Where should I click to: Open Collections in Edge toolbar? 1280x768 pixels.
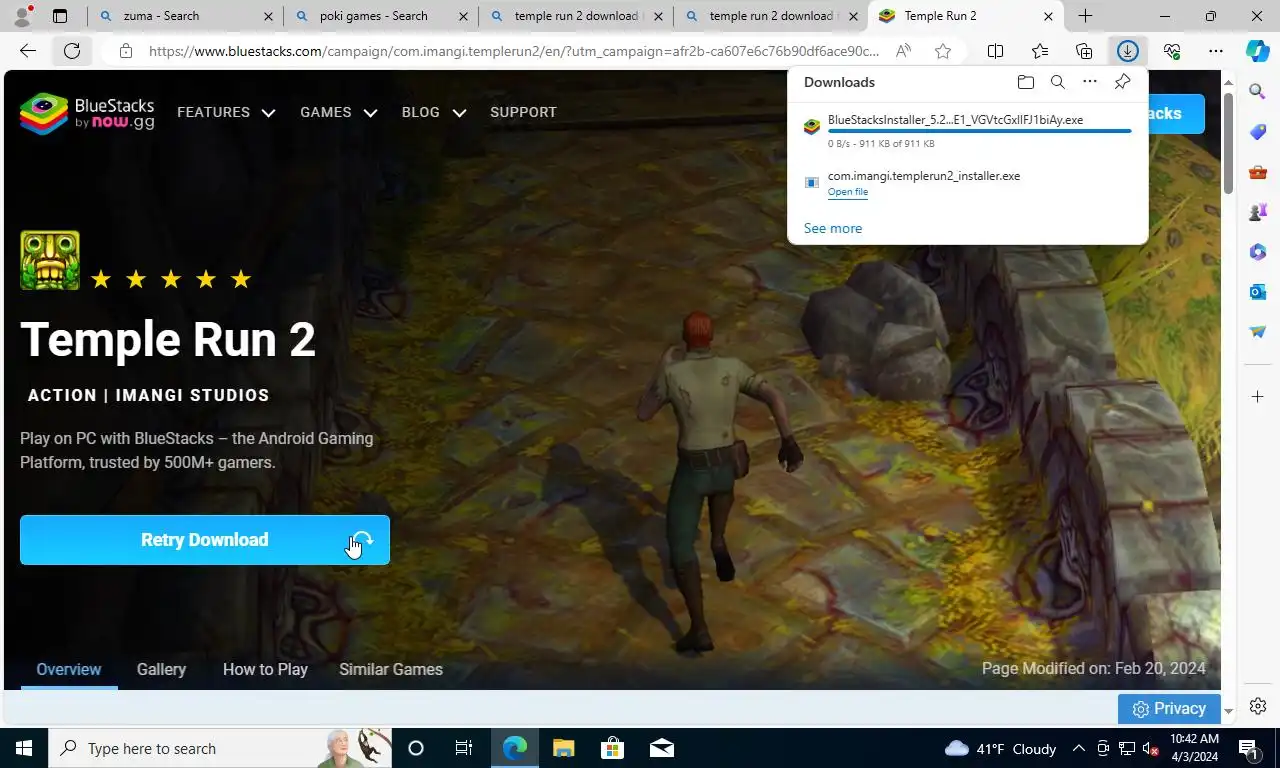pos(1084,51)
